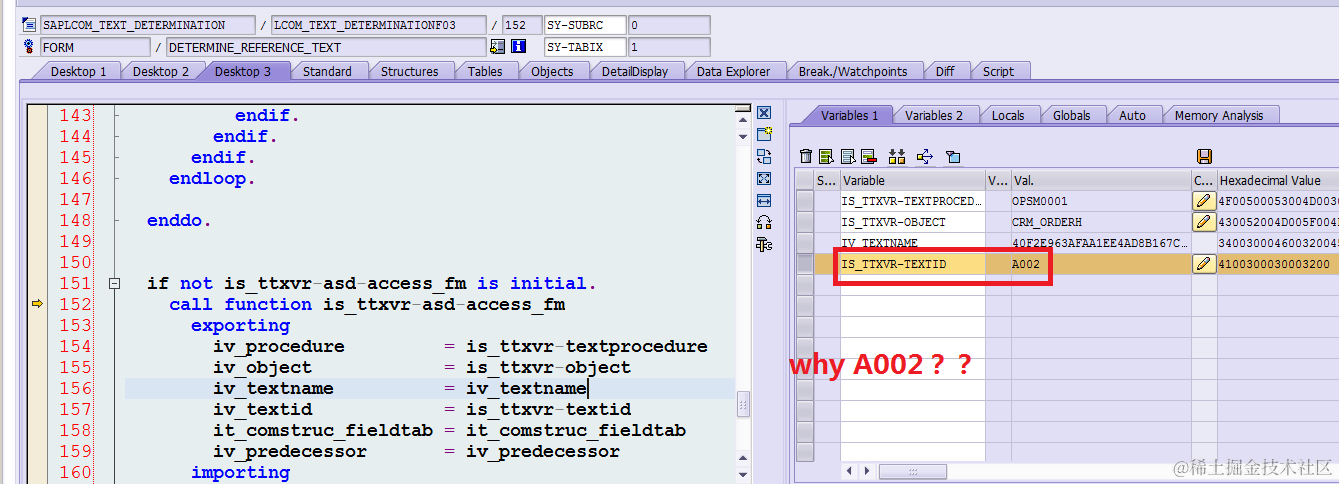This screenshot has height=484, width=1339.
Task: Select row of IV_TEXTNAME via row selector
Action: point(804,243)
